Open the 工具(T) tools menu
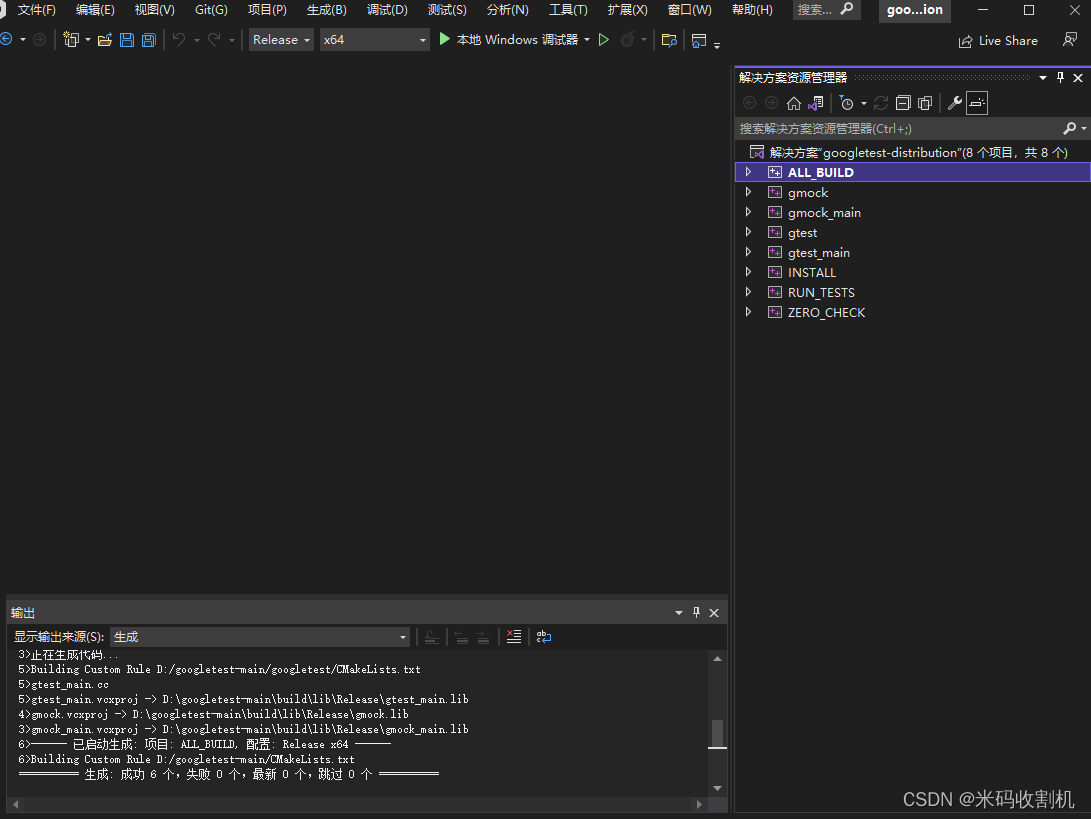Image resolution: width=1091 pixels, height=819 pixels. [x=568, y=10]
